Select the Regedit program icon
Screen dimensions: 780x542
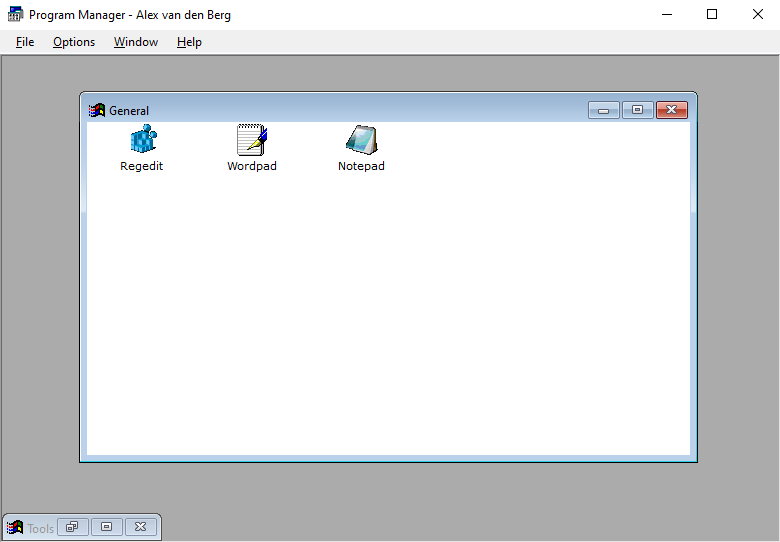[x=143, y=139]
